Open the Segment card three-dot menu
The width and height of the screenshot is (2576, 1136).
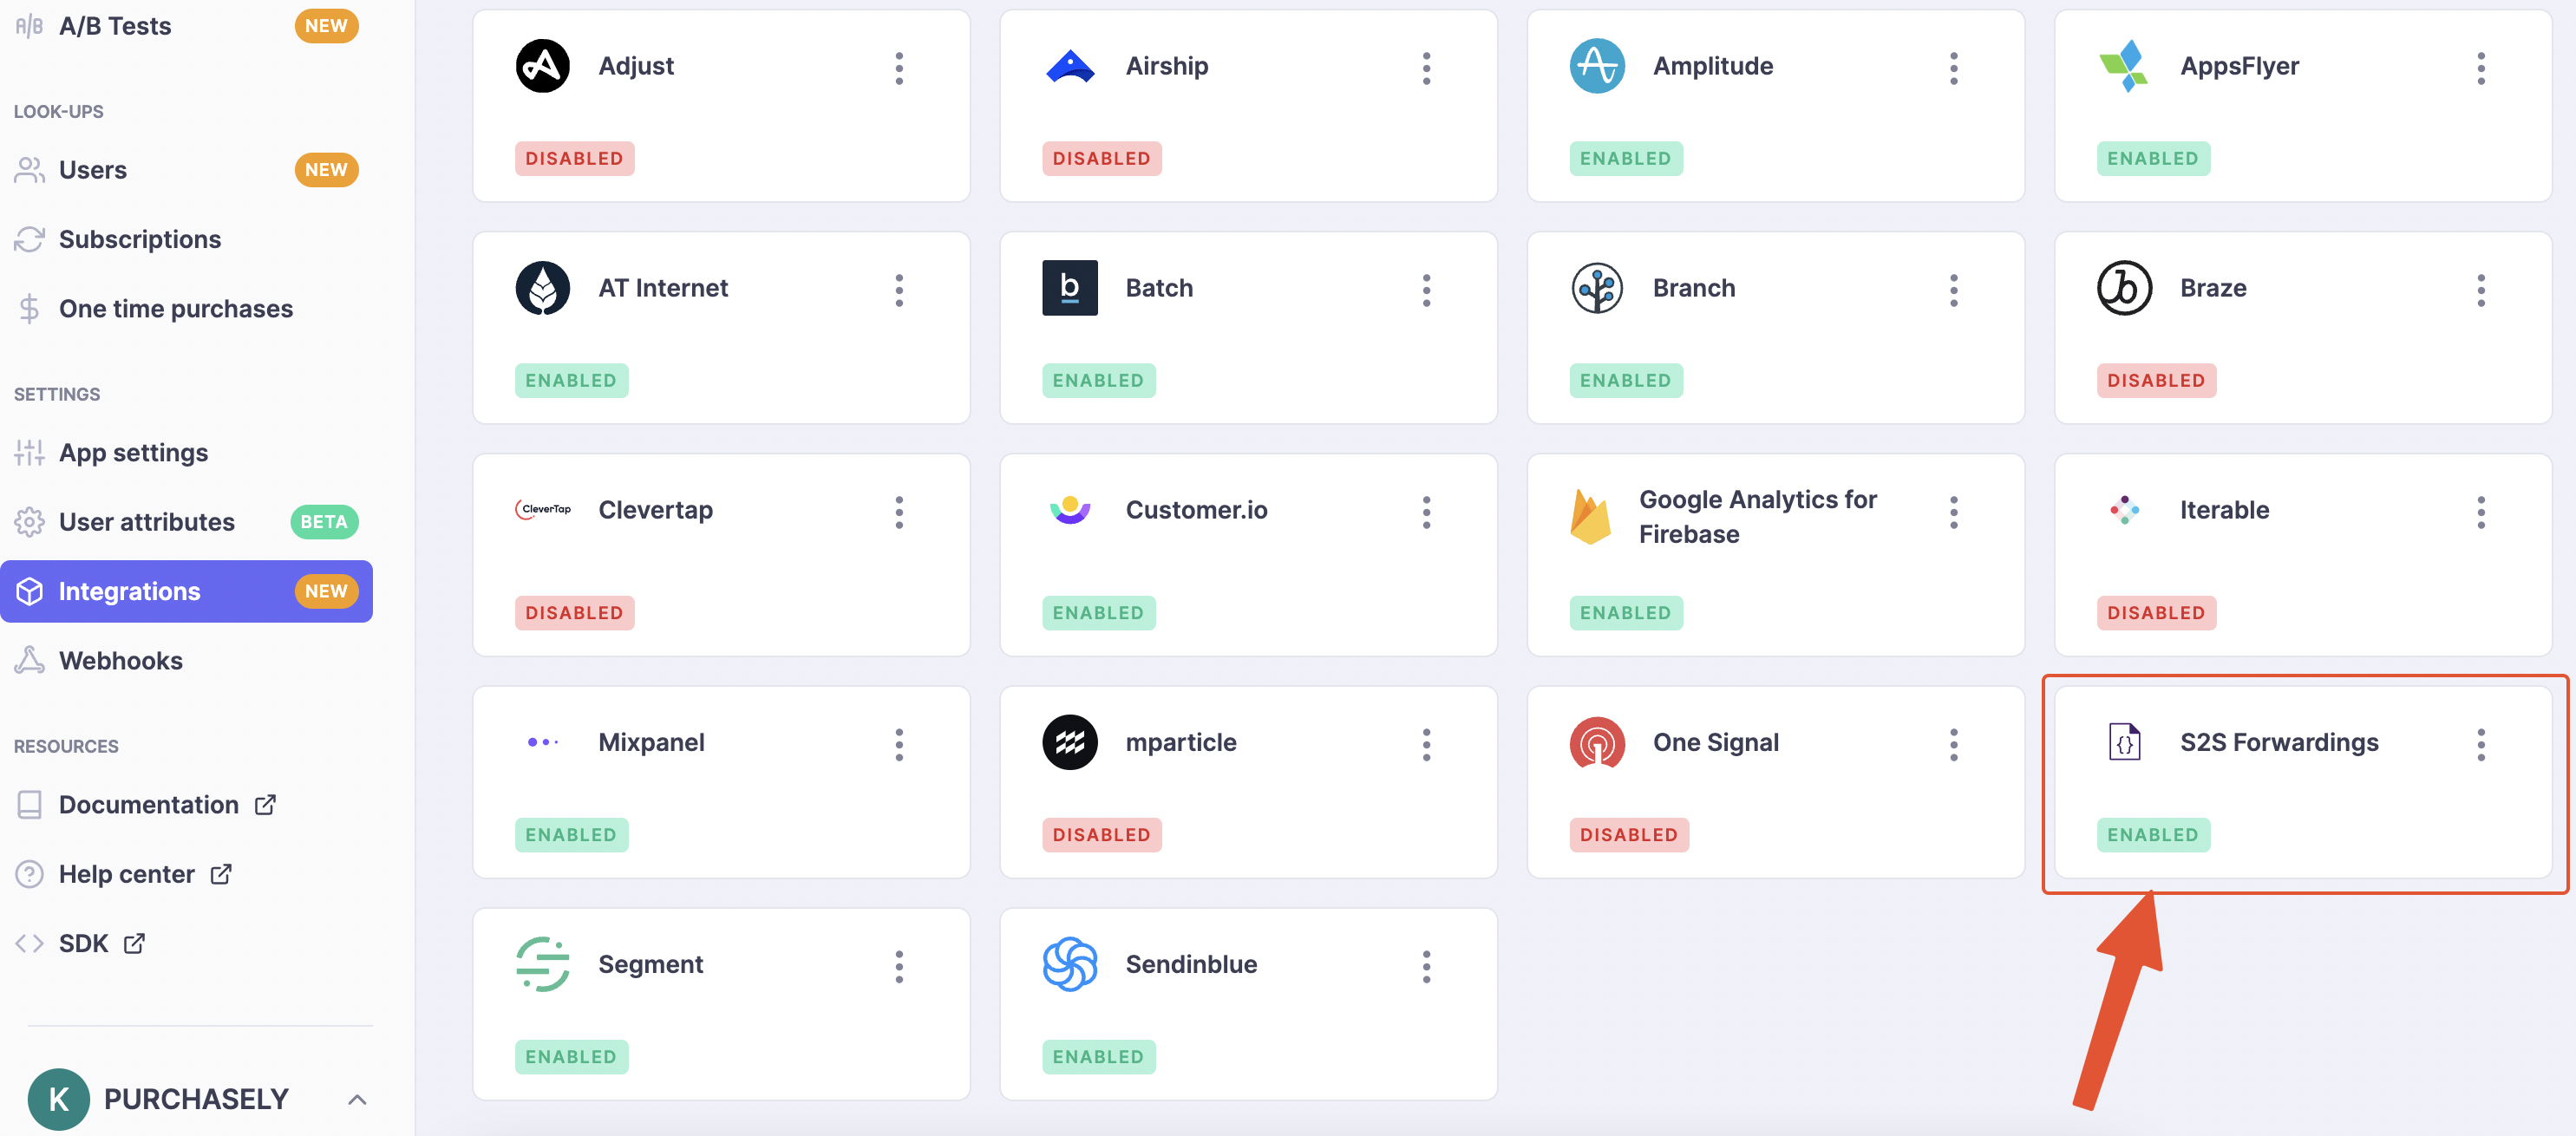(x=898, y=966)
